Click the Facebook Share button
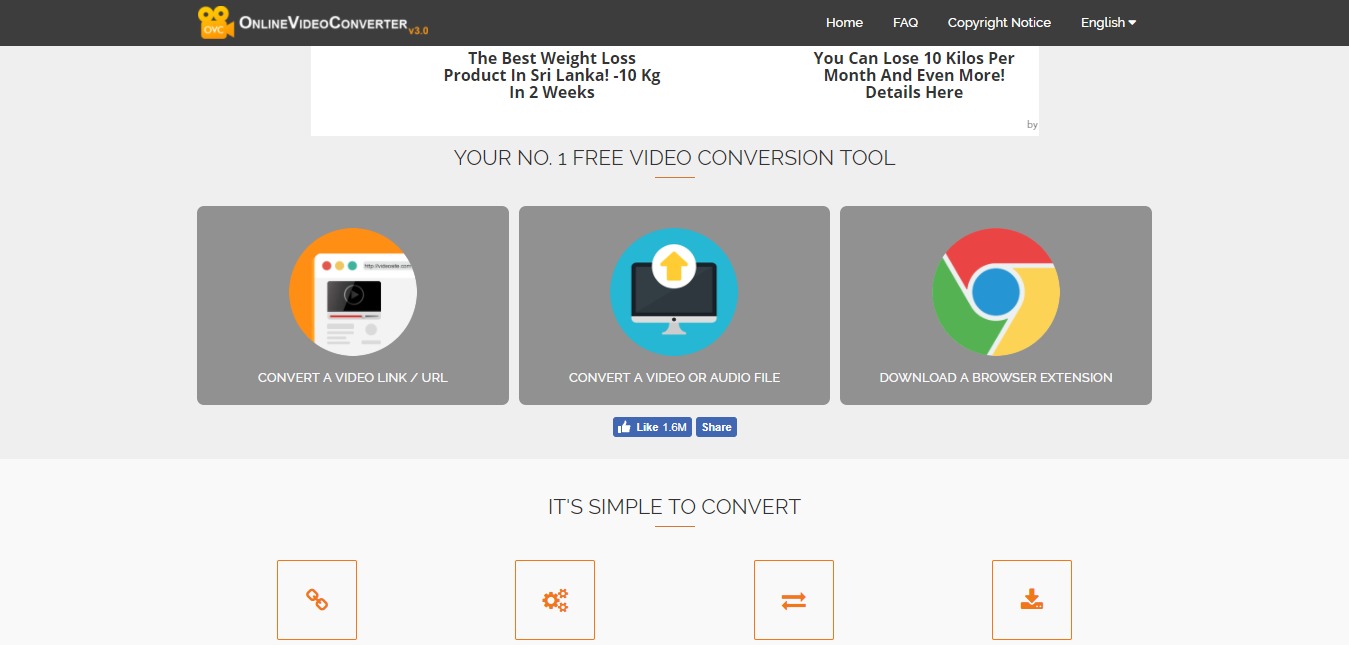The height and width of the screenshot is (645, 1349). (715, 426)
